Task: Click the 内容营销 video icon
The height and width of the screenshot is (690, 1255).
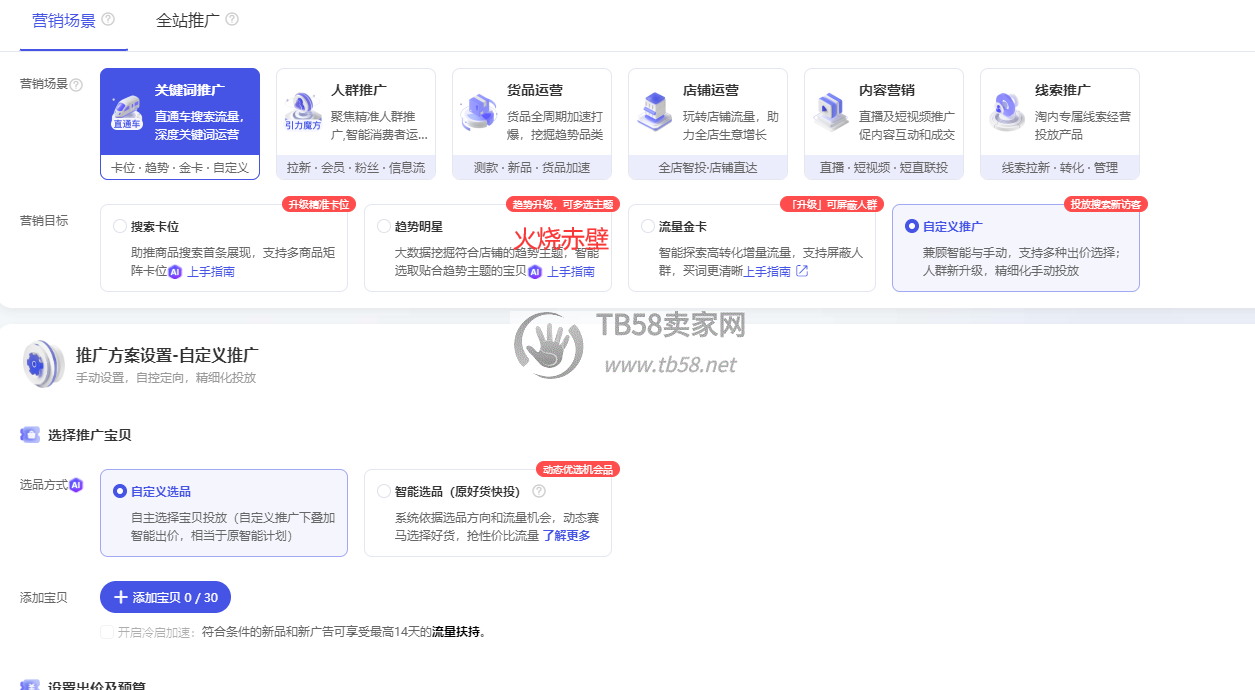Action: tap(831, 112)
